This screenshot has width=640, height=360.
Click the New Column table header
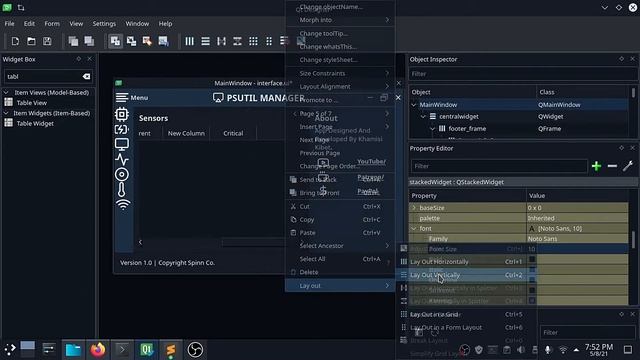click(x=186, y=133)
